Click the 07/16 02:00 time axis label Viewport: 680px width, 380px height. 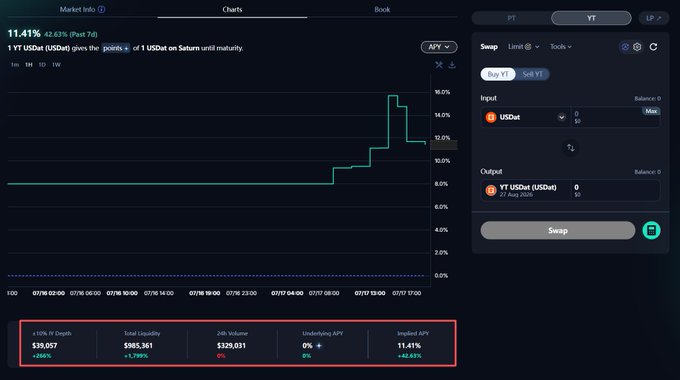pos(49,293)
